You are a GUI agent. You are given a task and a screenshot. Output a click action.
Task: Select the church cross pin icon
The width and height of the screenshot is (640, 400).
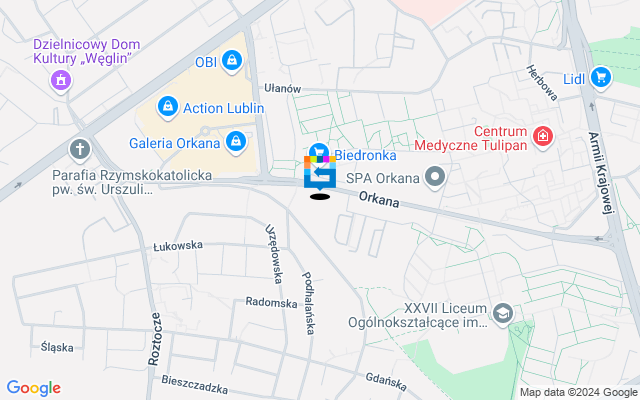point(80,149)
